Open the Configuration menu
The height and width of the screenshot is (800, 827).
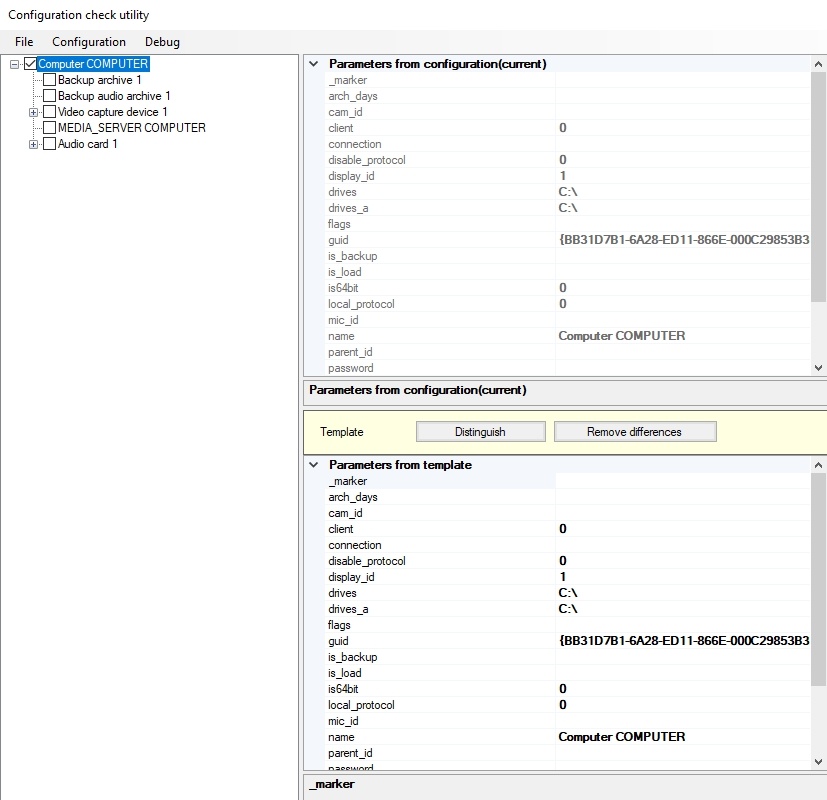click(89, 42)
